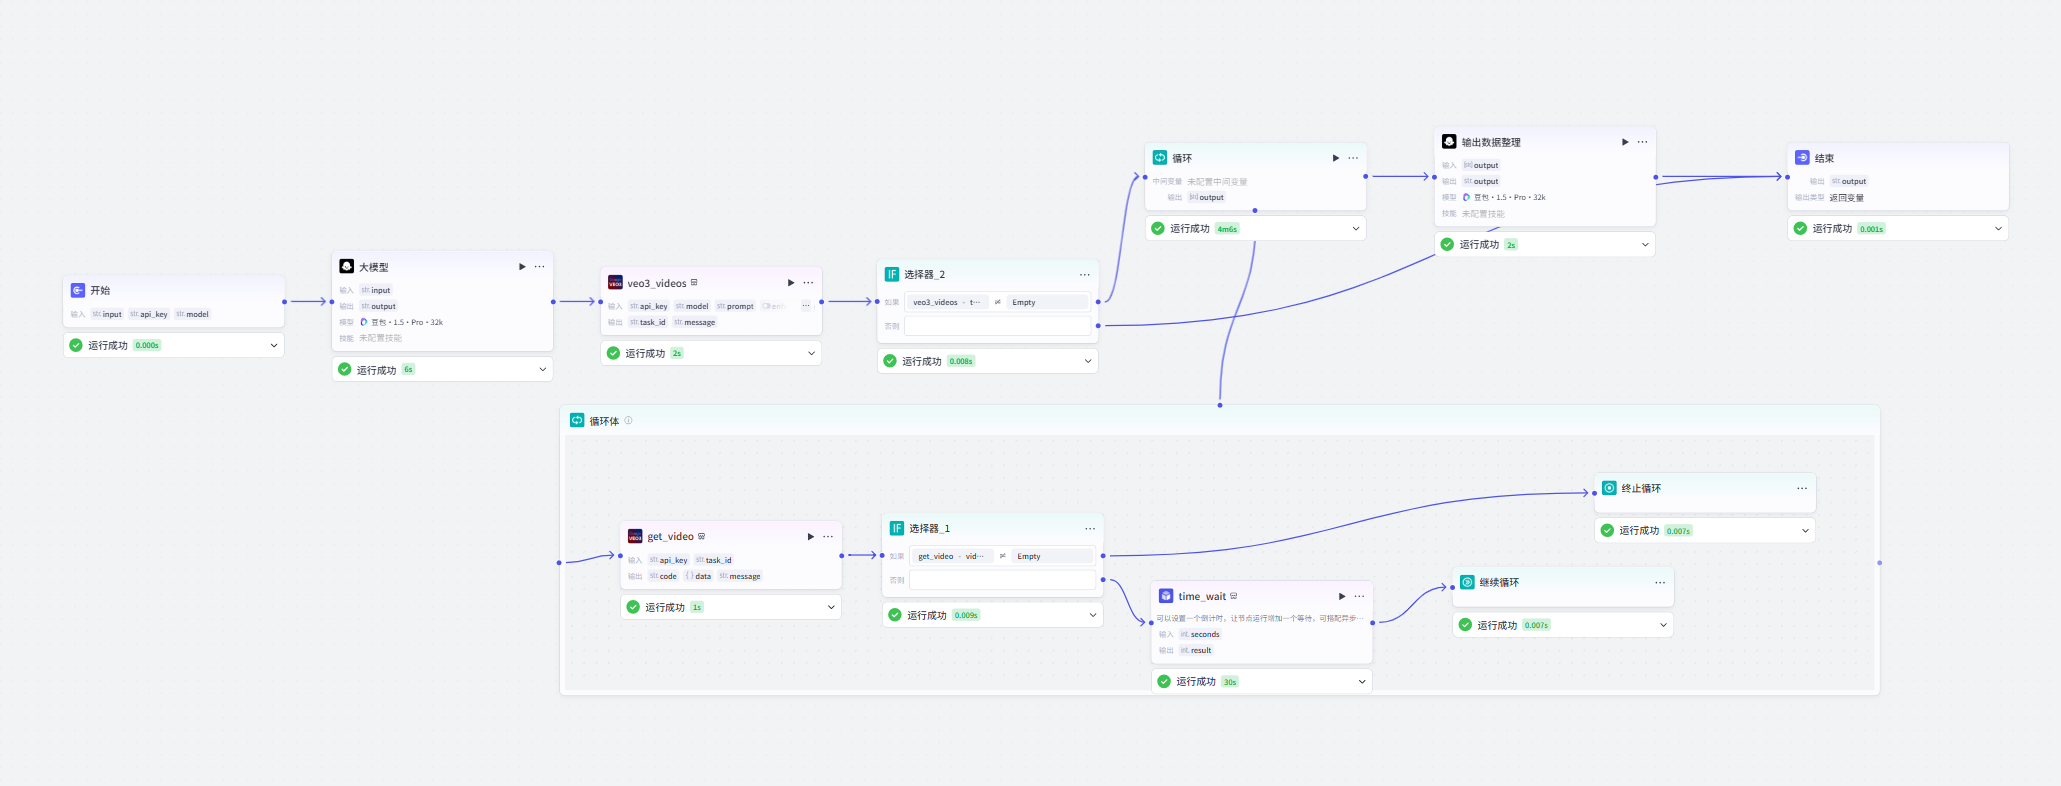Select the 结束 node title
The image size is (2061, 786).
pos(1824,158)
